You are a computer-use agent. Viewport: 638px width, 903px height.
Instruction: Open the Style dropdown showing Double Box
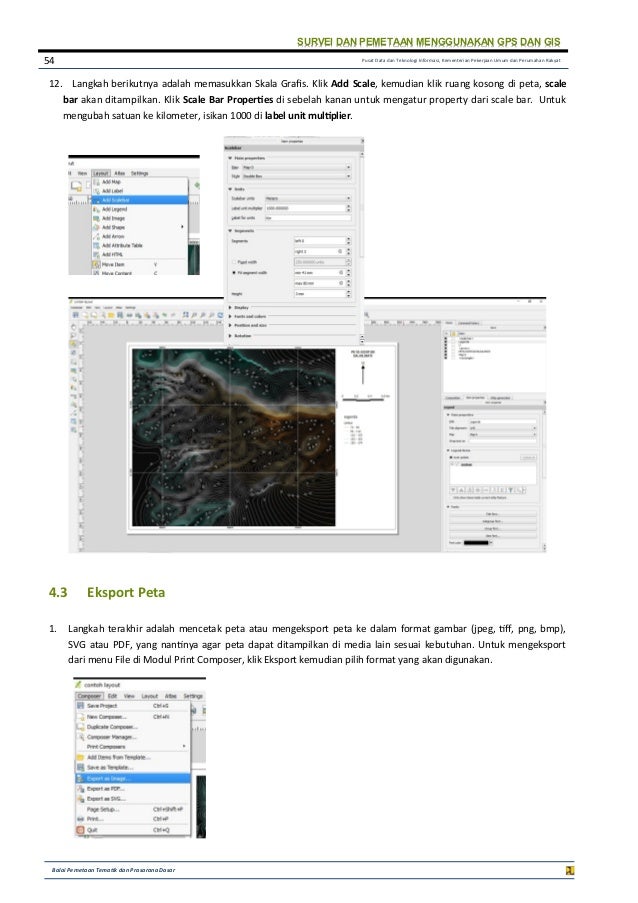[296, 176]
